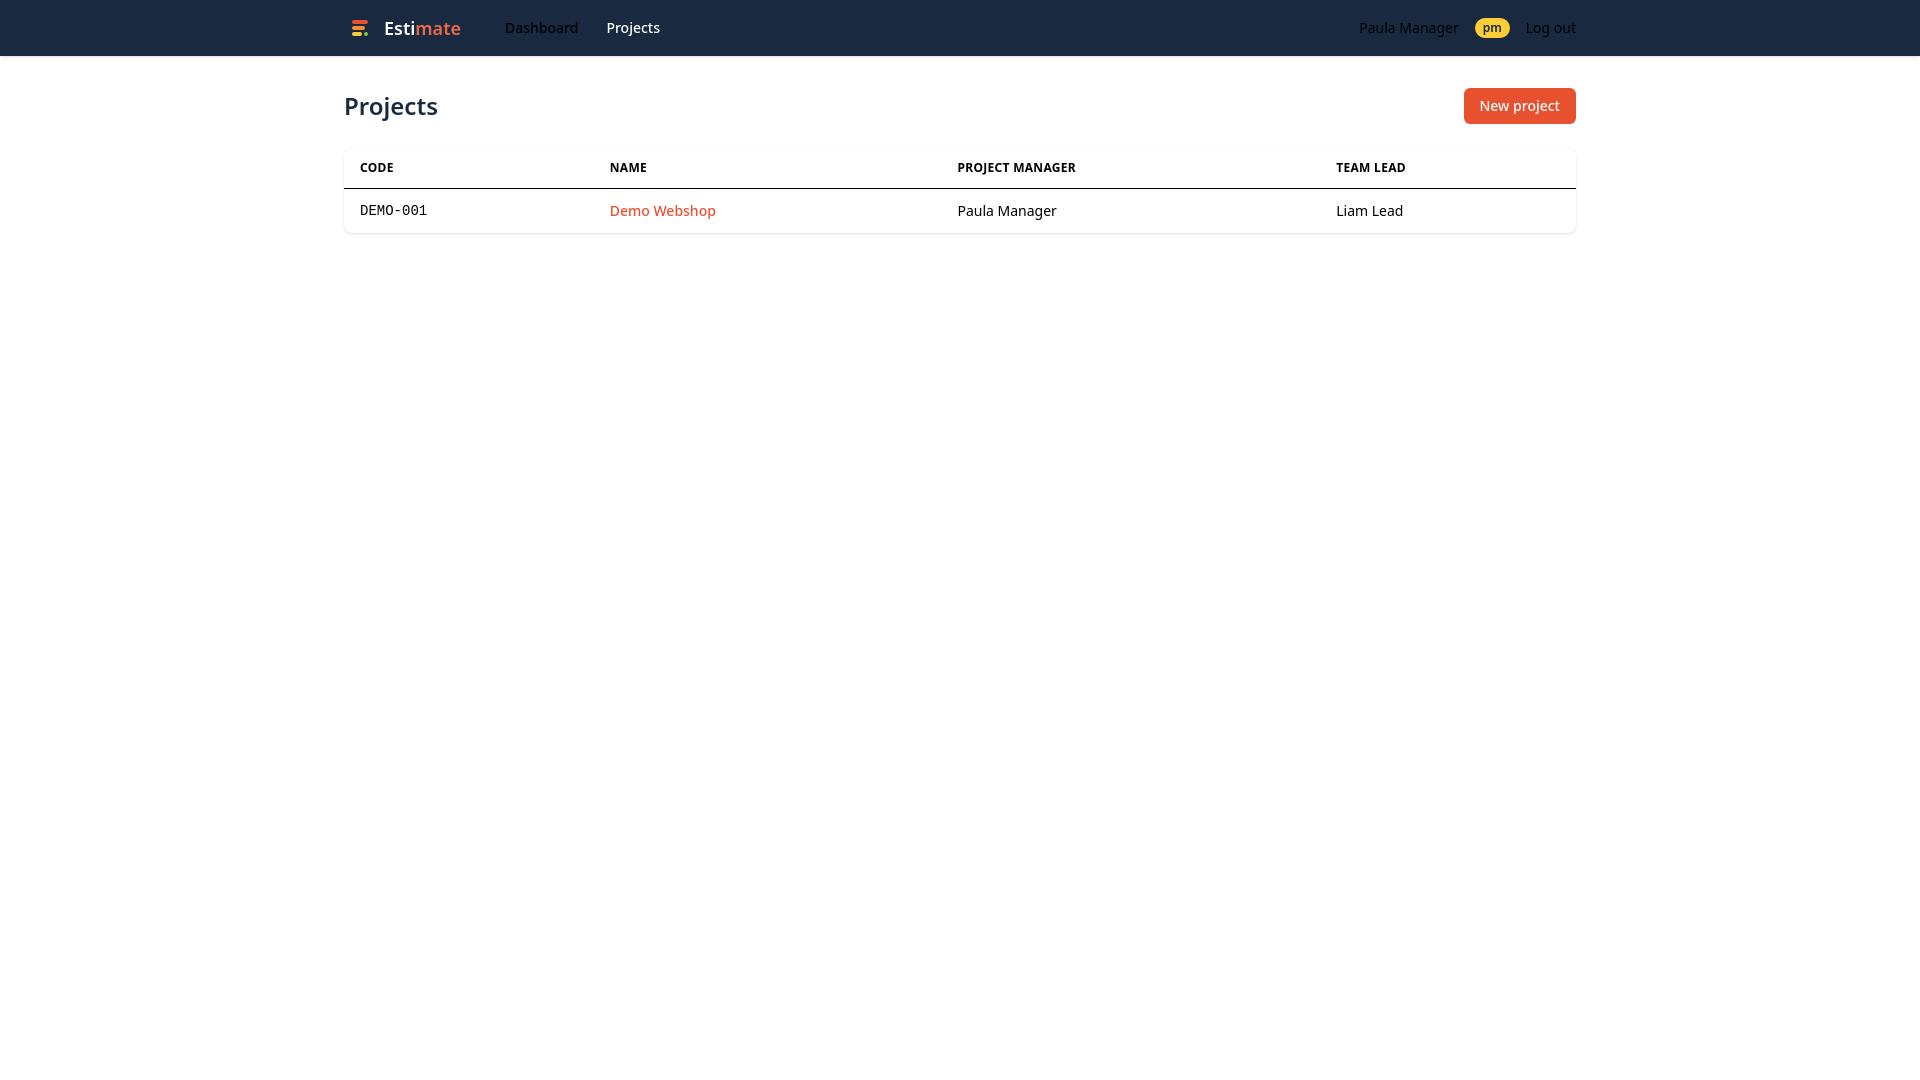Go to the Projects nav item

[x=633, y=28]
